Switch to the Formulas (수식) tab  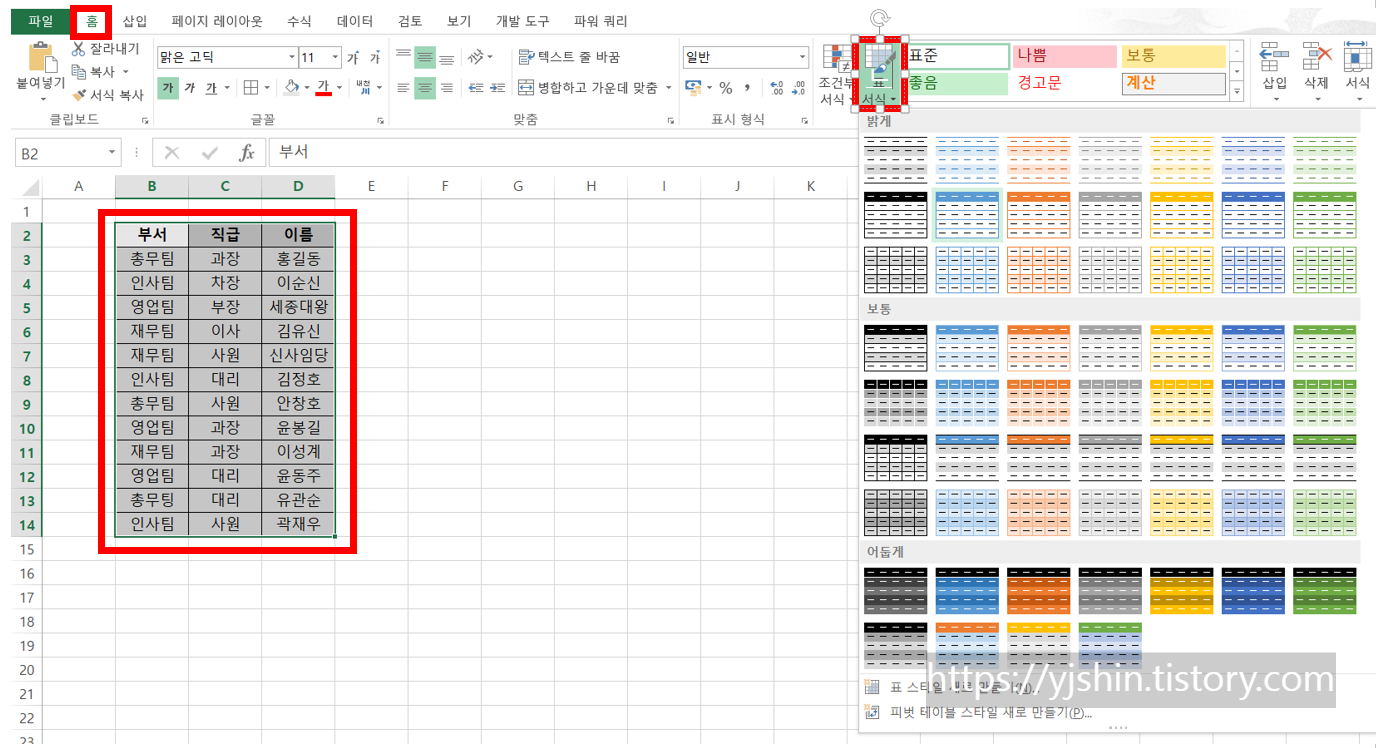click(x=299, y=20)
